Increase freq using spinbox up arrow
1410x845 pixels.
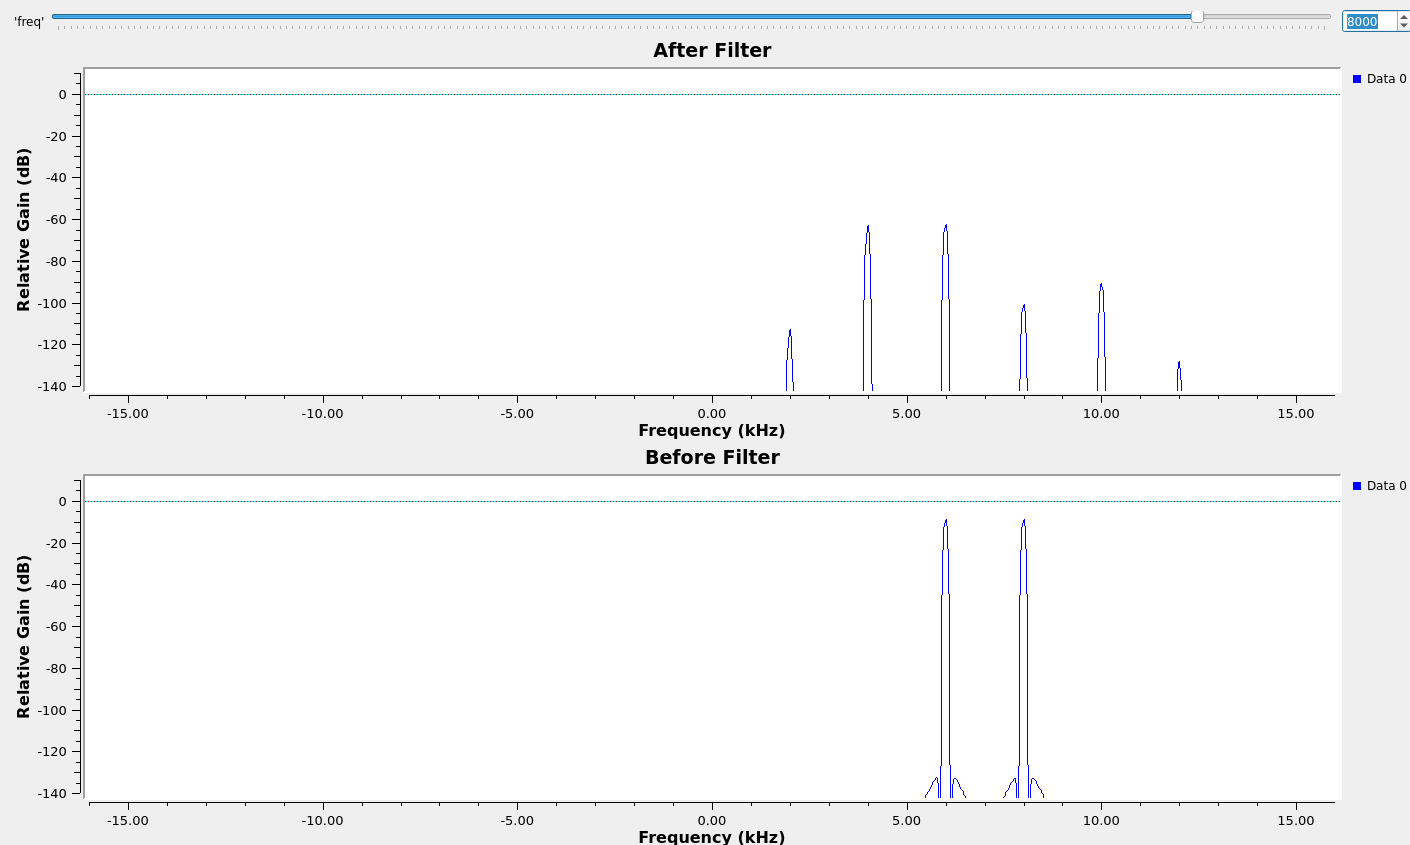point(1403,17)
